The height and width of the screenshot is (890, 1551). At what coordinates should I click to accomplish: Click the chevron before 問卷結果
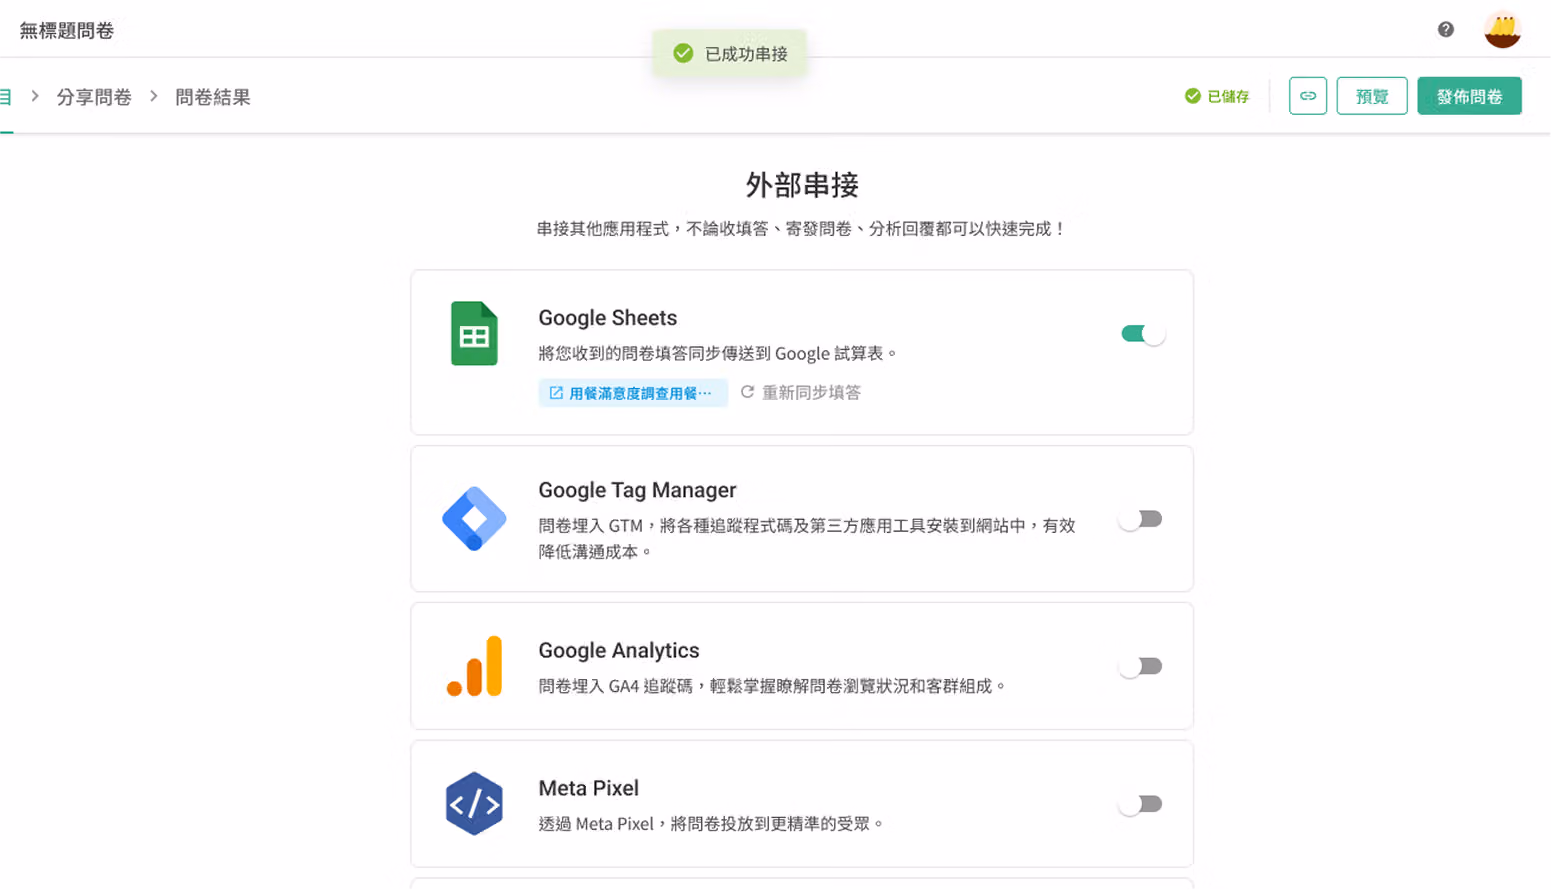154,96
